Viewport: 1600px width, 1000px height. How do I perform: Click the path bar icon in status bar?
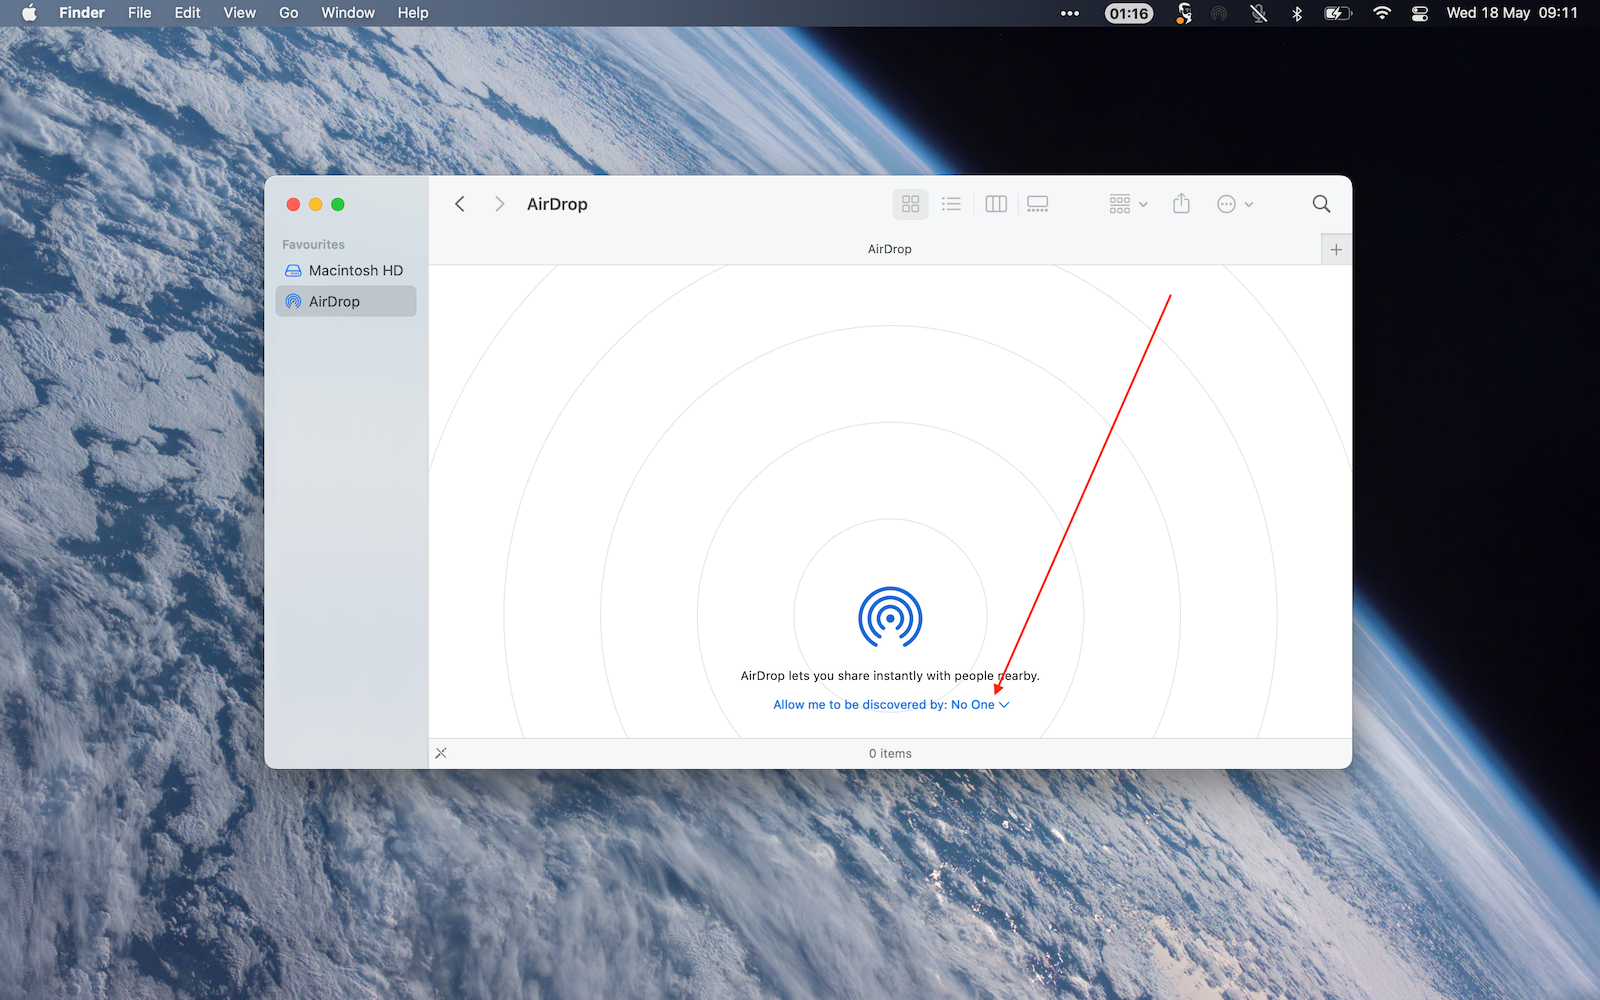pyautogui.click(x=441, y=753)
